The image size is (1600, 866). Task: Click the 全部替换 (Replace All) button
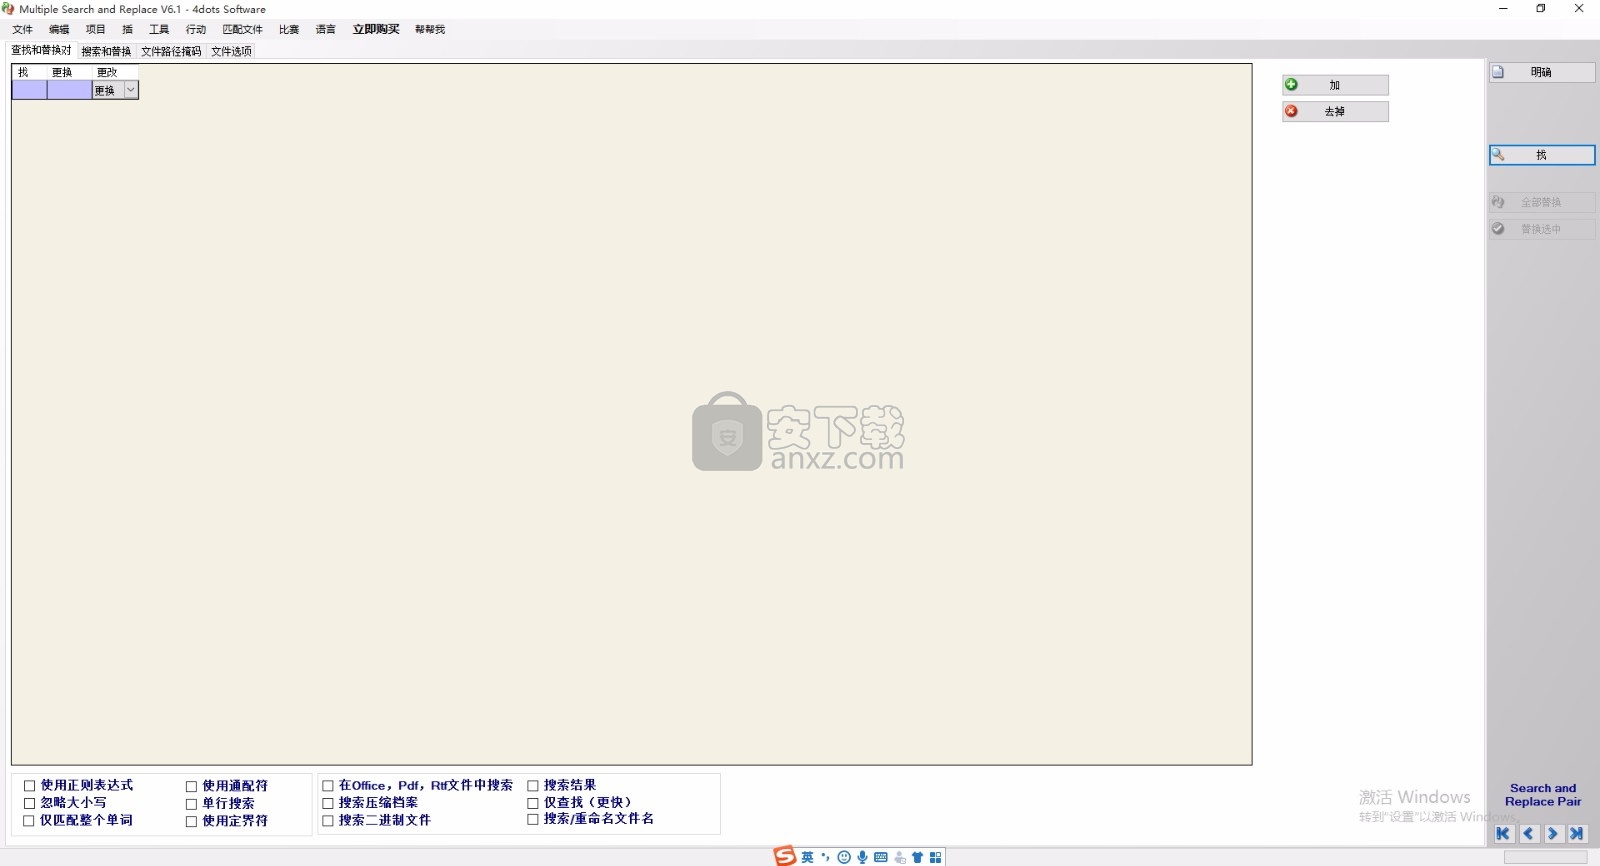1541,202
